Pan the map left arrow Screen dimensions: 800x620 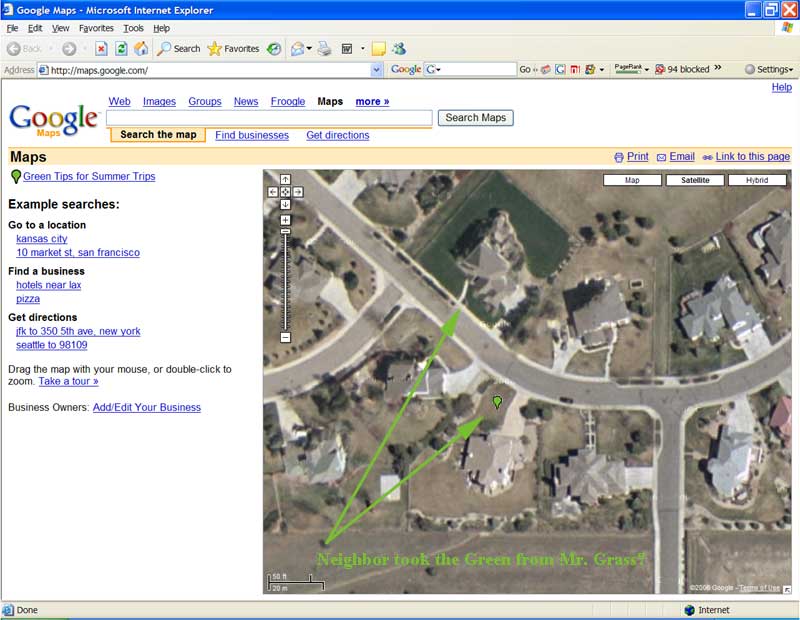click(x=273, y=192)
